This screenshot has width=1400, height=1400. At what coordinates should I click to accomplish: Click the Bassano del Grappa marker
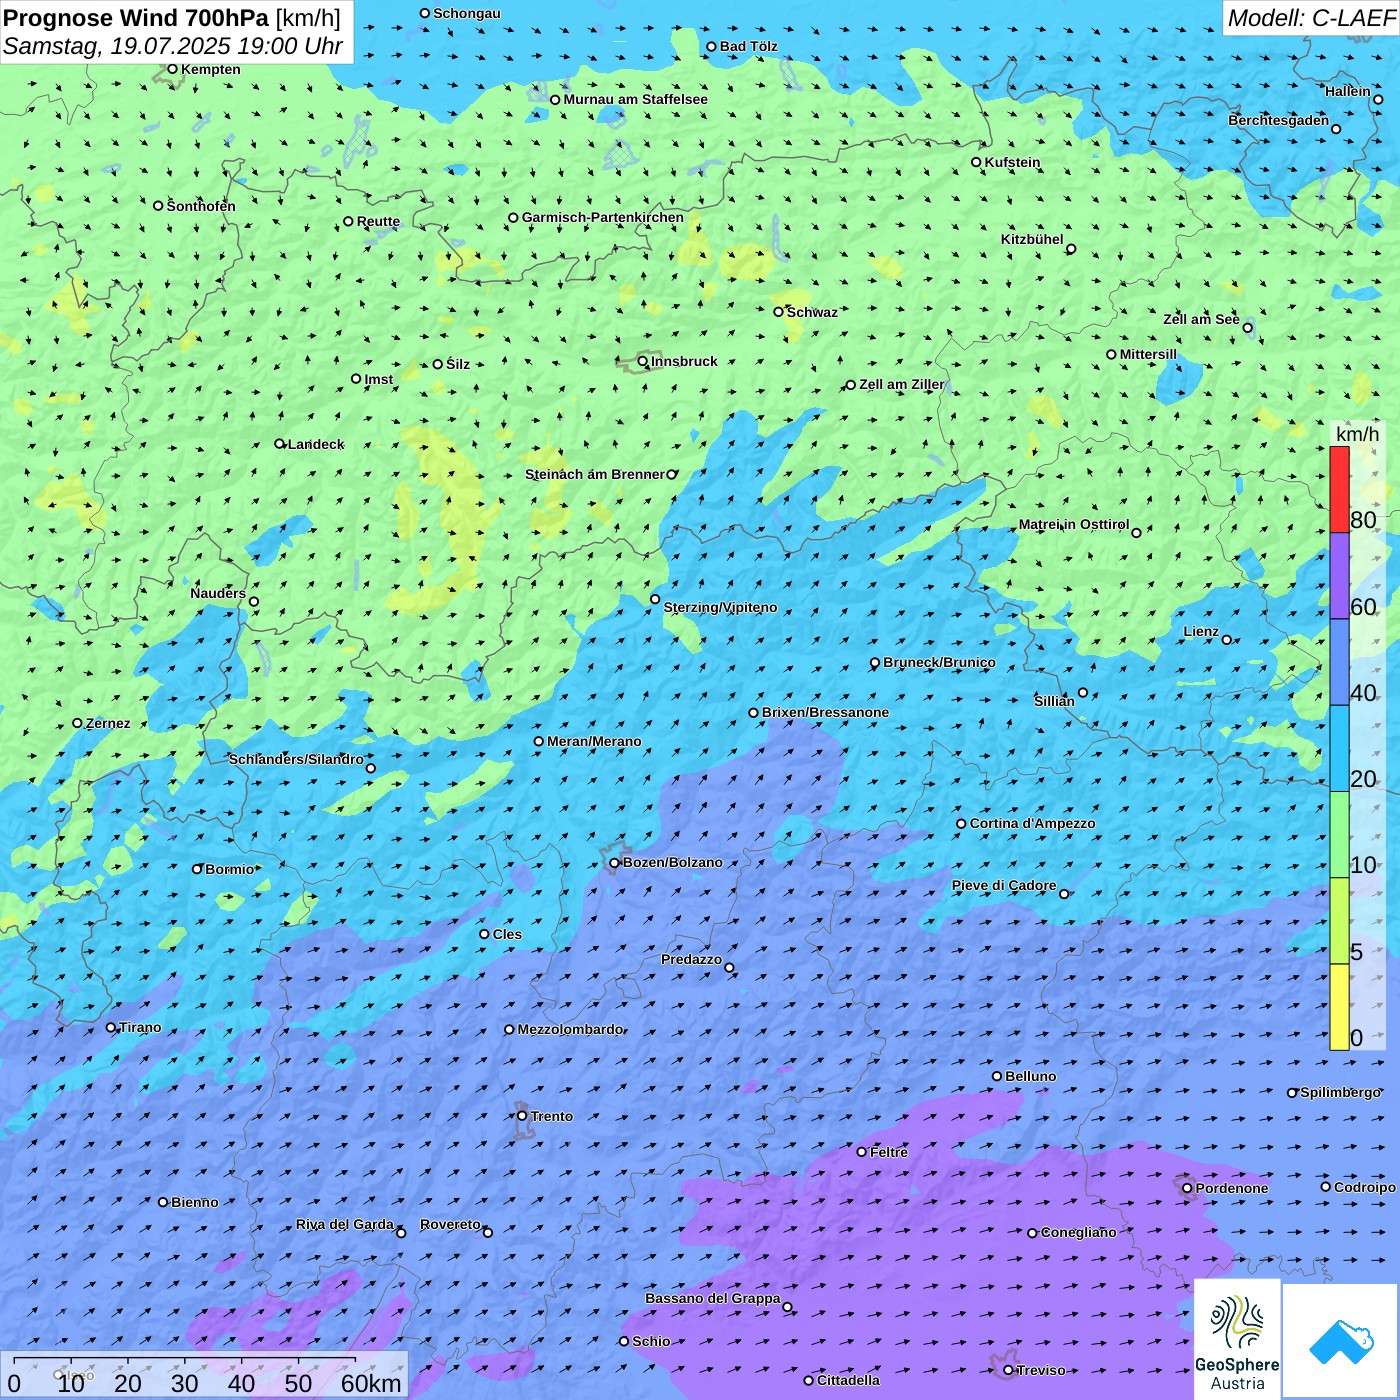click(787, 1307)
